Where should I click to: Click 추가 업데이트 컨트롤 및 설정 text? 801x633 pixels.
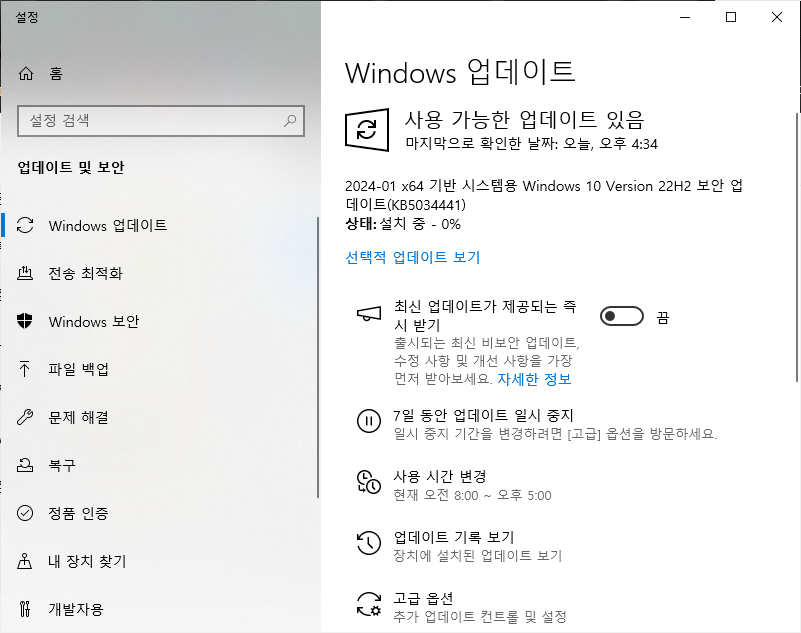[x=480, y=617]
